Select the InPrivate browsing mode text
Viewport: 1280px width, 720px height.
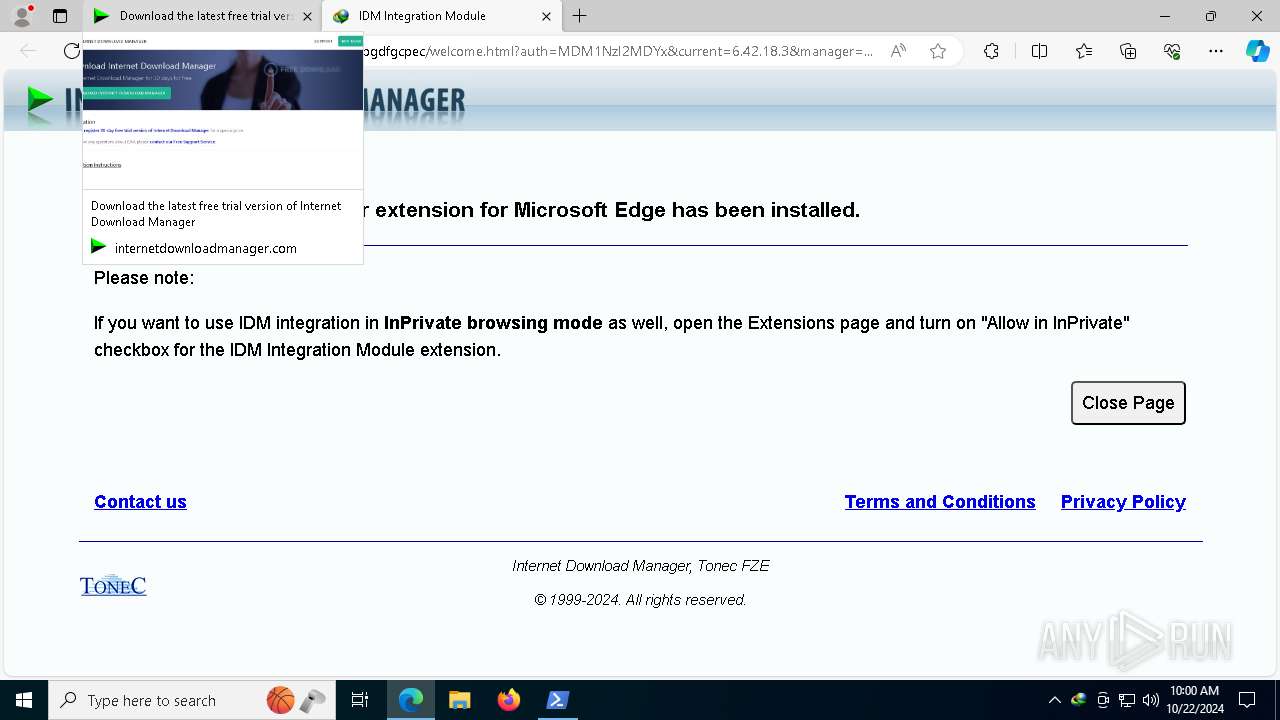pos(493,323)
